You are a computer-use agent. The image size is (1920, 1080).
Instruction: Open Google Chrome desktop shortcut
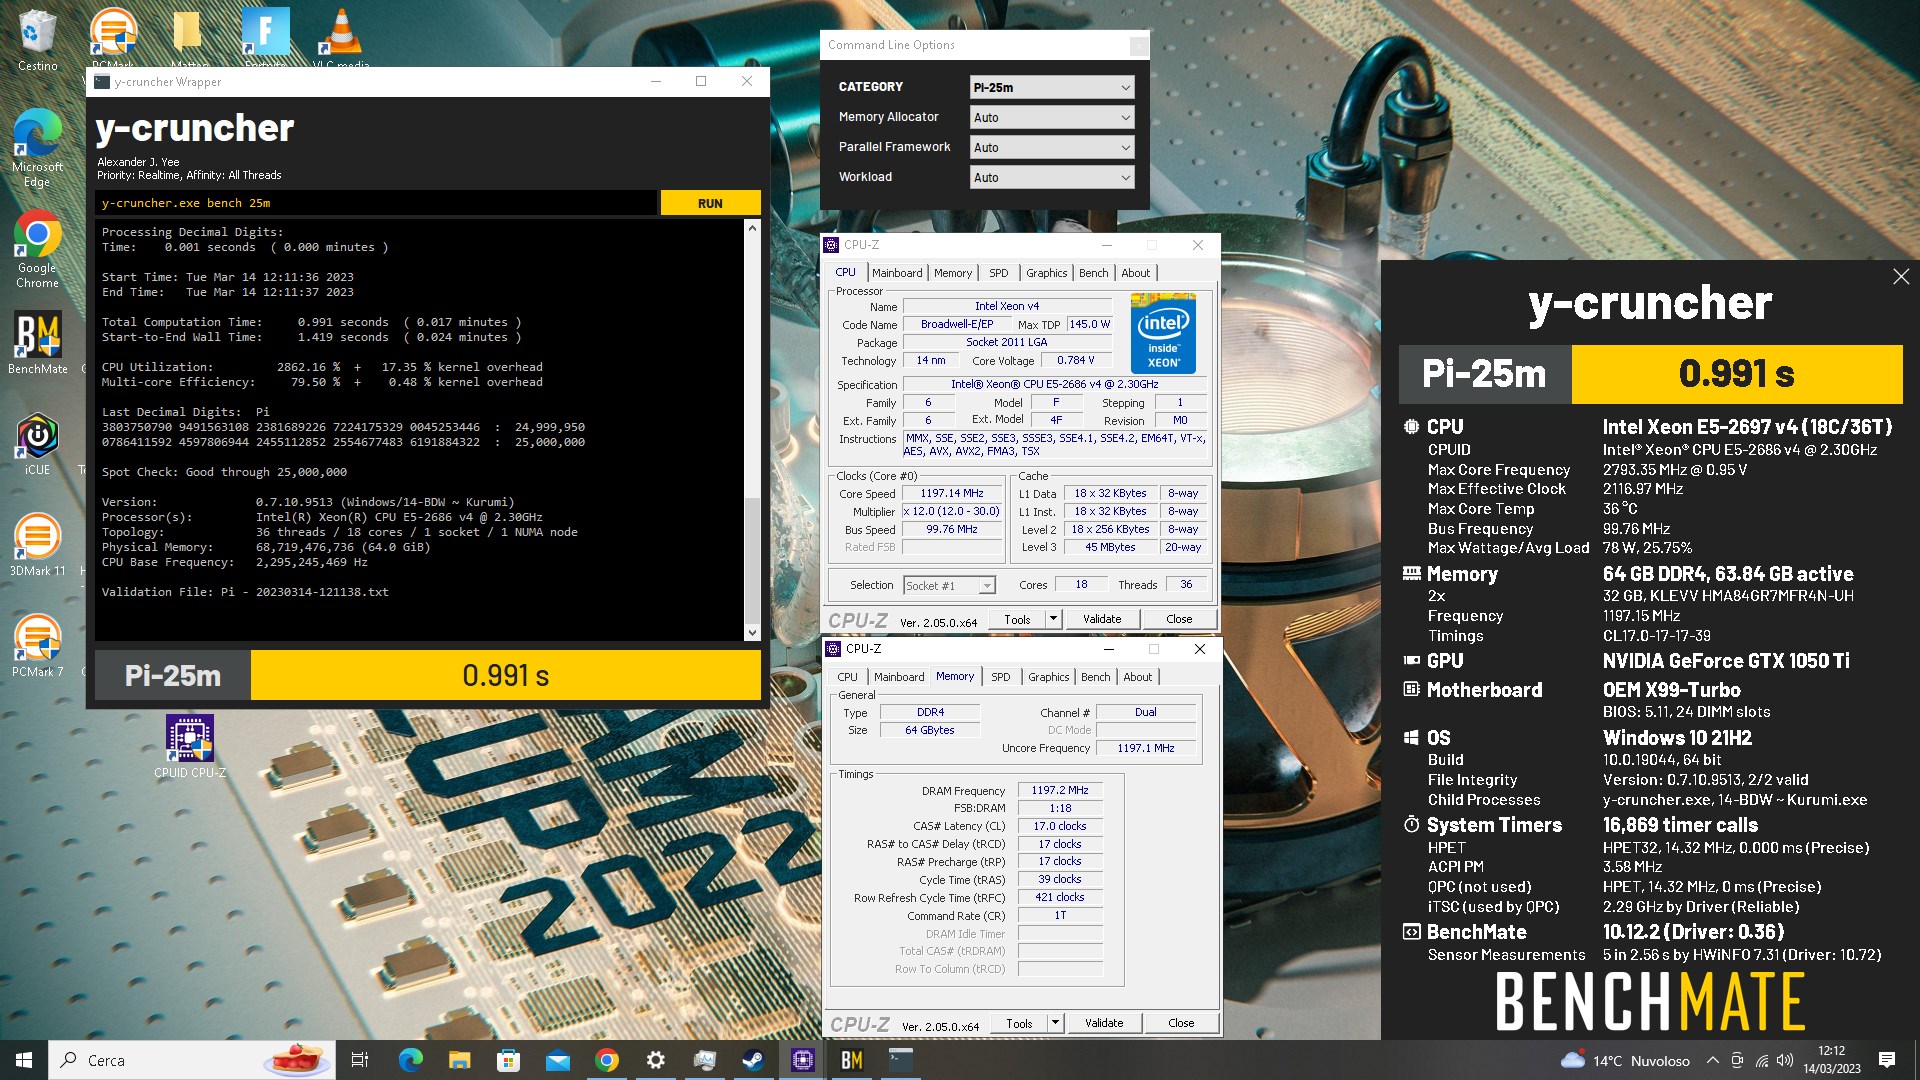[37, 250]
